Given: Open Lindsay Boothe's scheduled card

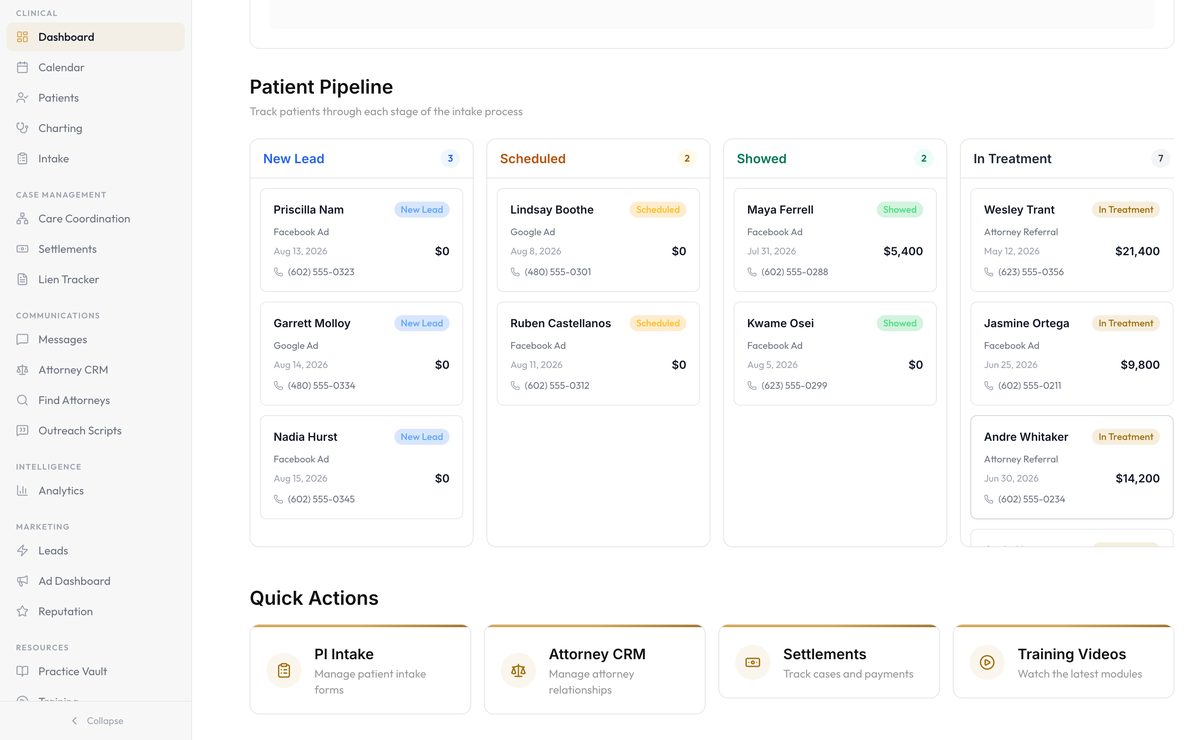Looking at the screenshot, I should 598,240.
